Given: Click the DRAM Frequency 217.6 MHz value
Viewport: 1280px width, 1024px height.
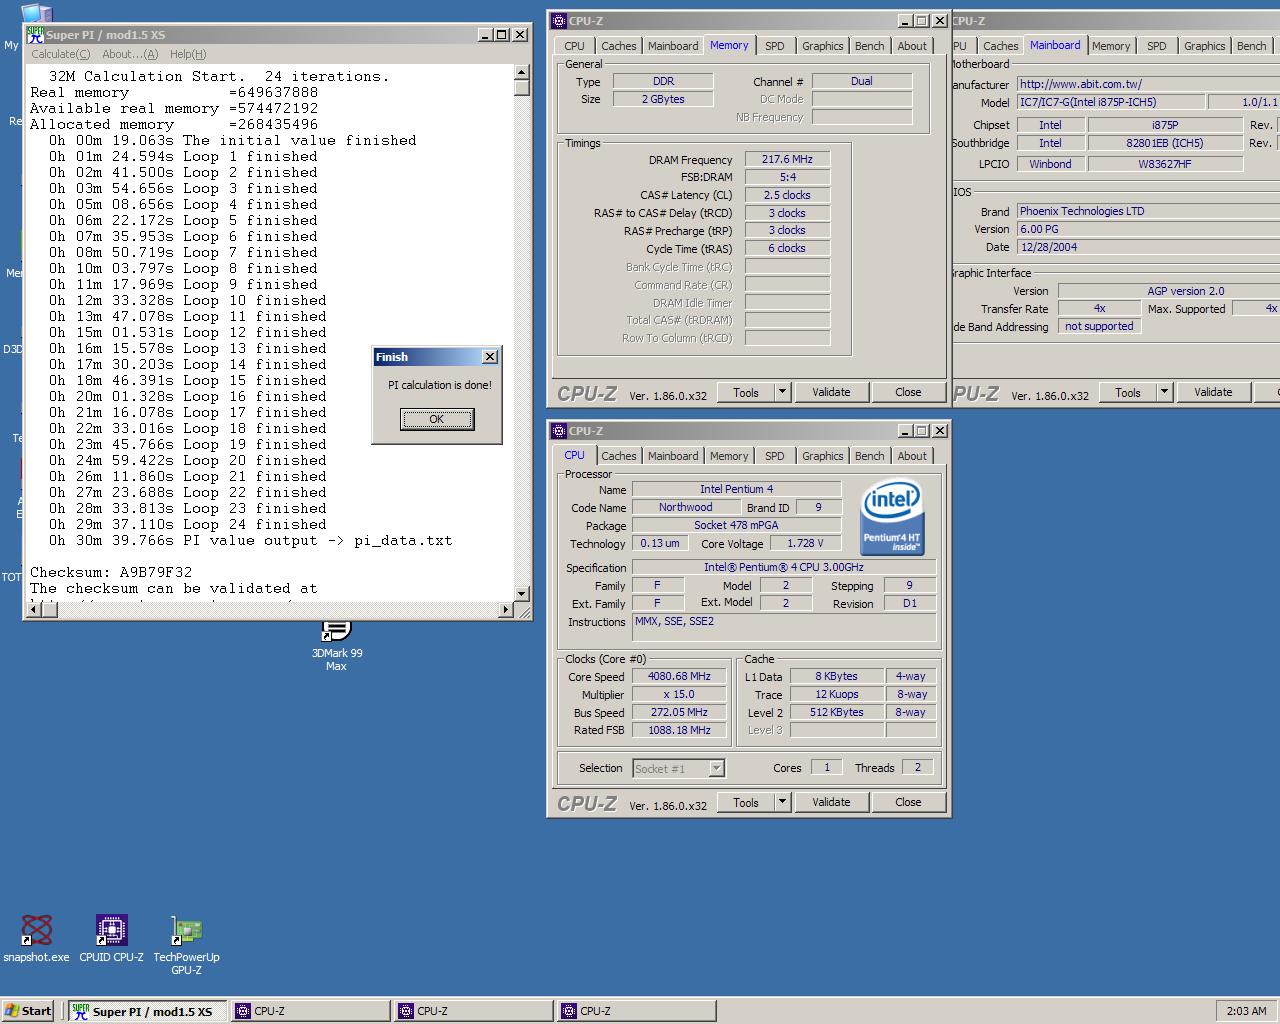Looking at the screenshot, I should (787, 159).
